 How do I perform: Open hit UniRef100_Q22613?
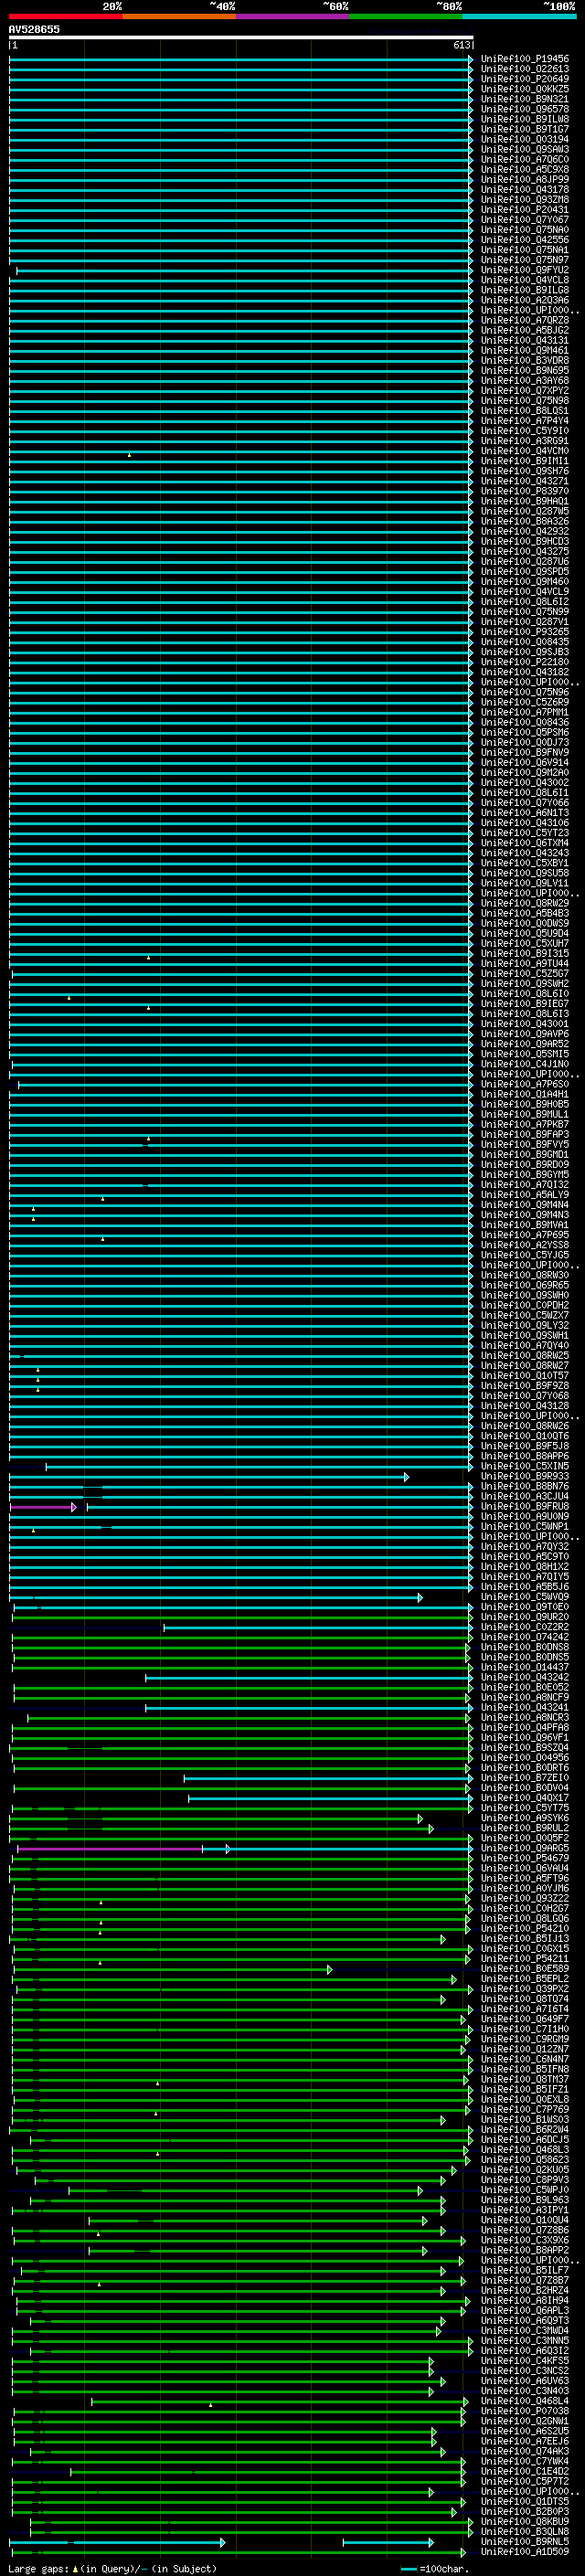524,69
